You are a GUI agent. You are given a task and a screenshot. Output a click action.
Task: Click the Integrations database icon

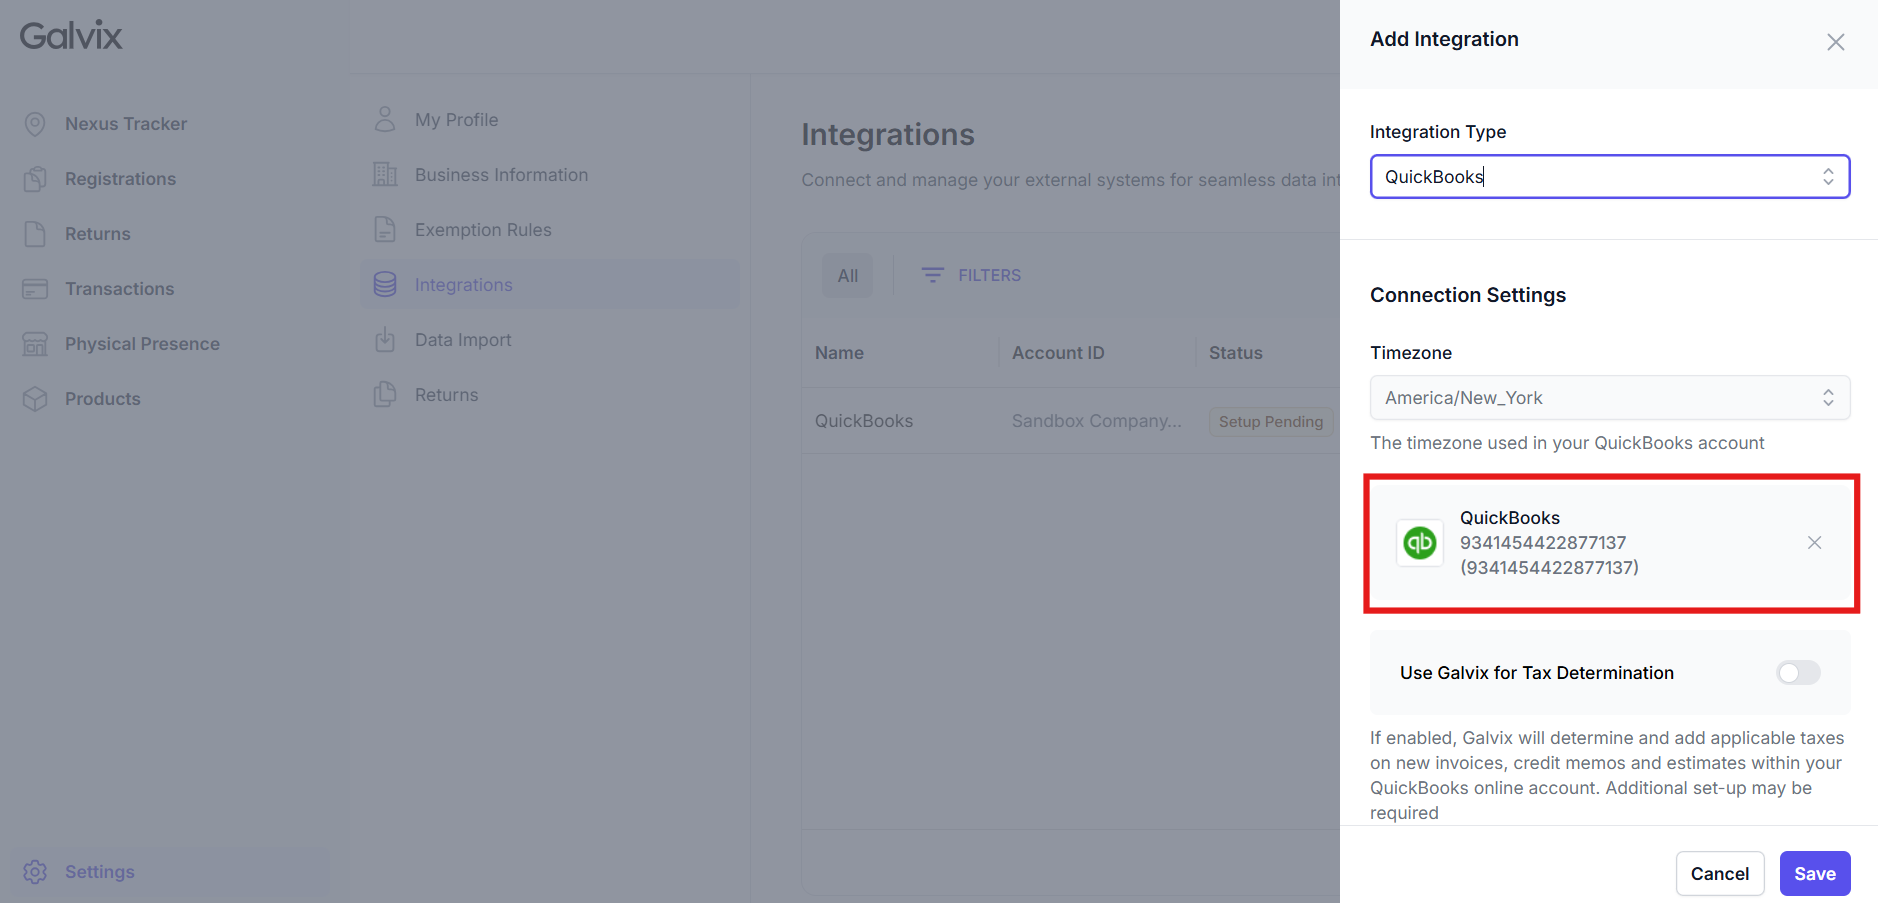(x=385, y=285)
